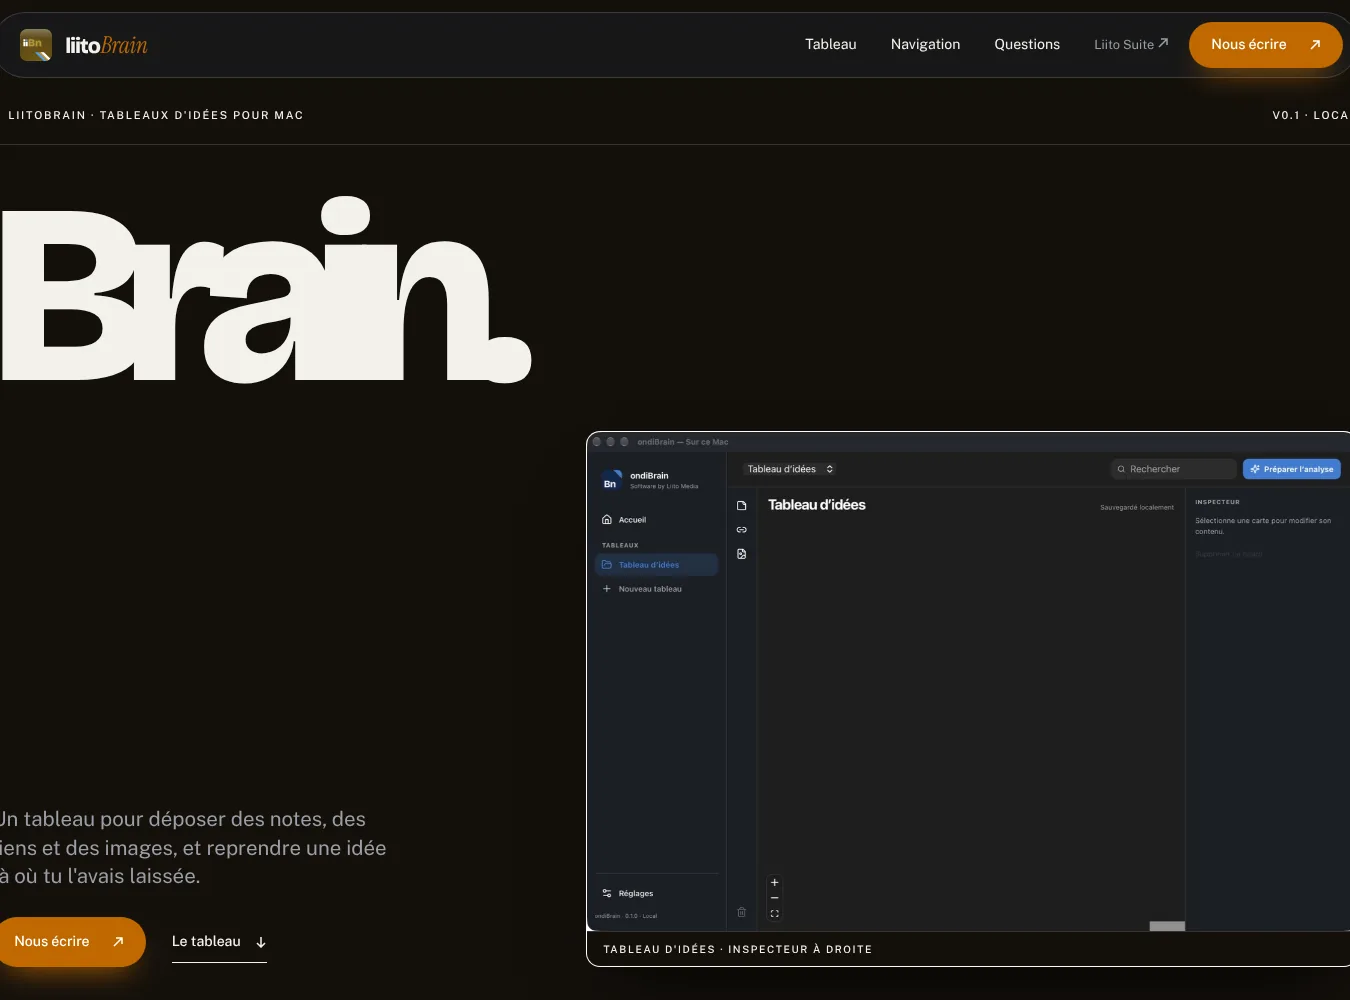Click the trash icon in tool strip
Screen dimensions: 1350x1000
tap(742, 912)
